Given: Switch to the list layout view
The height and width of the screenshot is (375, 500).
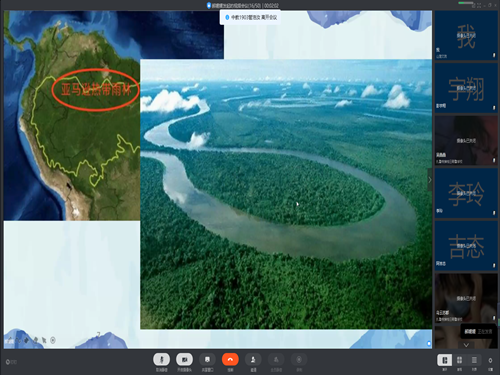Looking at the screenshot, I should [474, 360].
